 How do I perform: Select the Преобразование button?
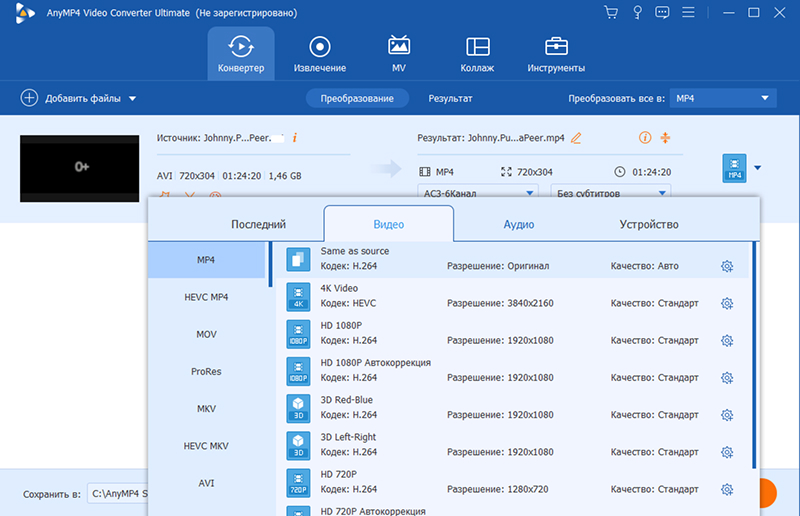pyautogui.click(x=357, y=99)
